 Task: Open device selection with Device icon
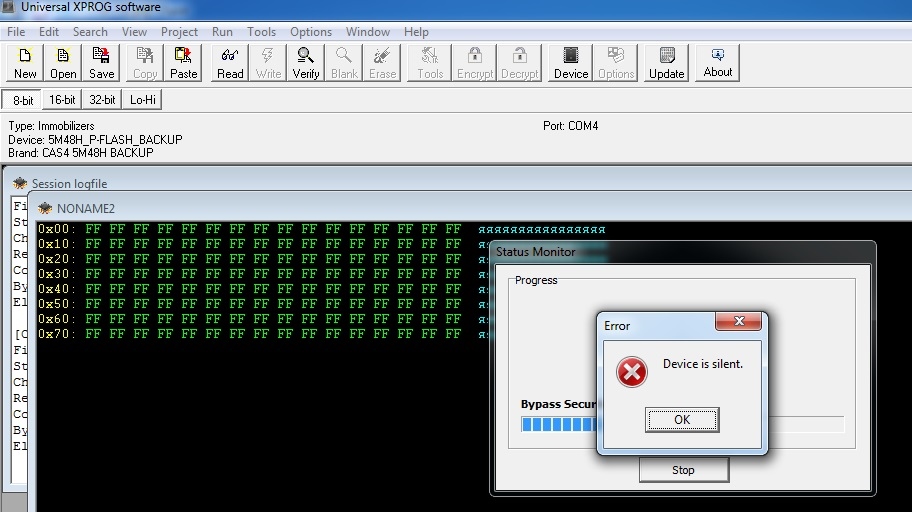(x=571, y=63)
